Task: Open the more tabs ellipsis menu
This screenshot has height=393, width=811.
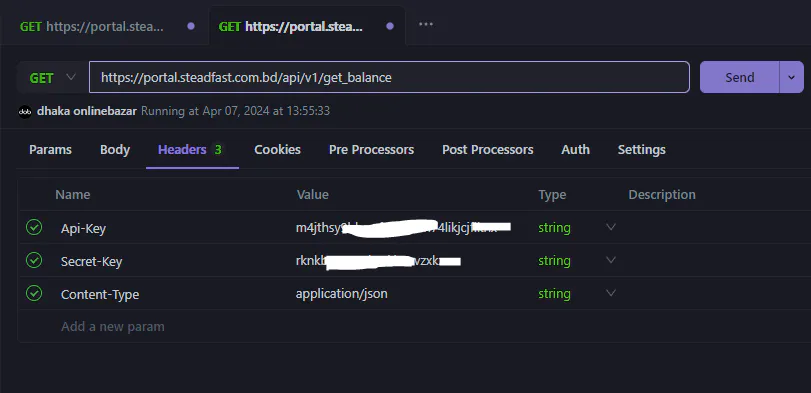Action: pyautogui.click(x=426, y=24)
